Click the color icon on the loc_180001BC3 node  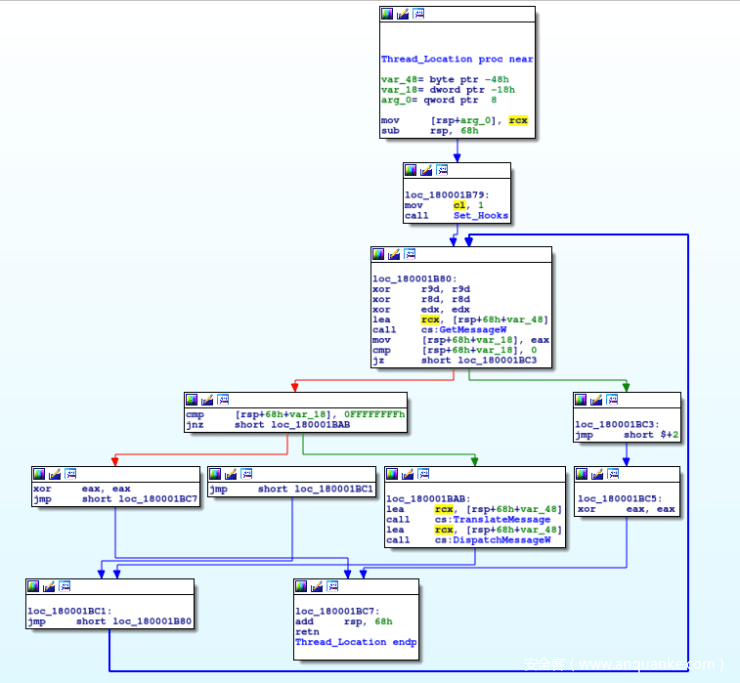pos(582,399)
